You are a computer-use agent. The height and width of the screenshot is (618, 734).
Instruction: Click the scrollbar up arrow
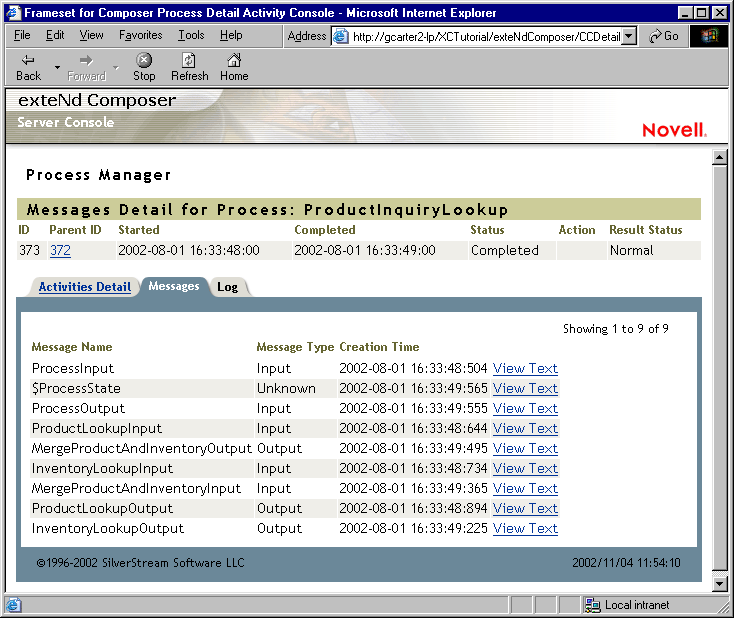[x=719, y=157]
